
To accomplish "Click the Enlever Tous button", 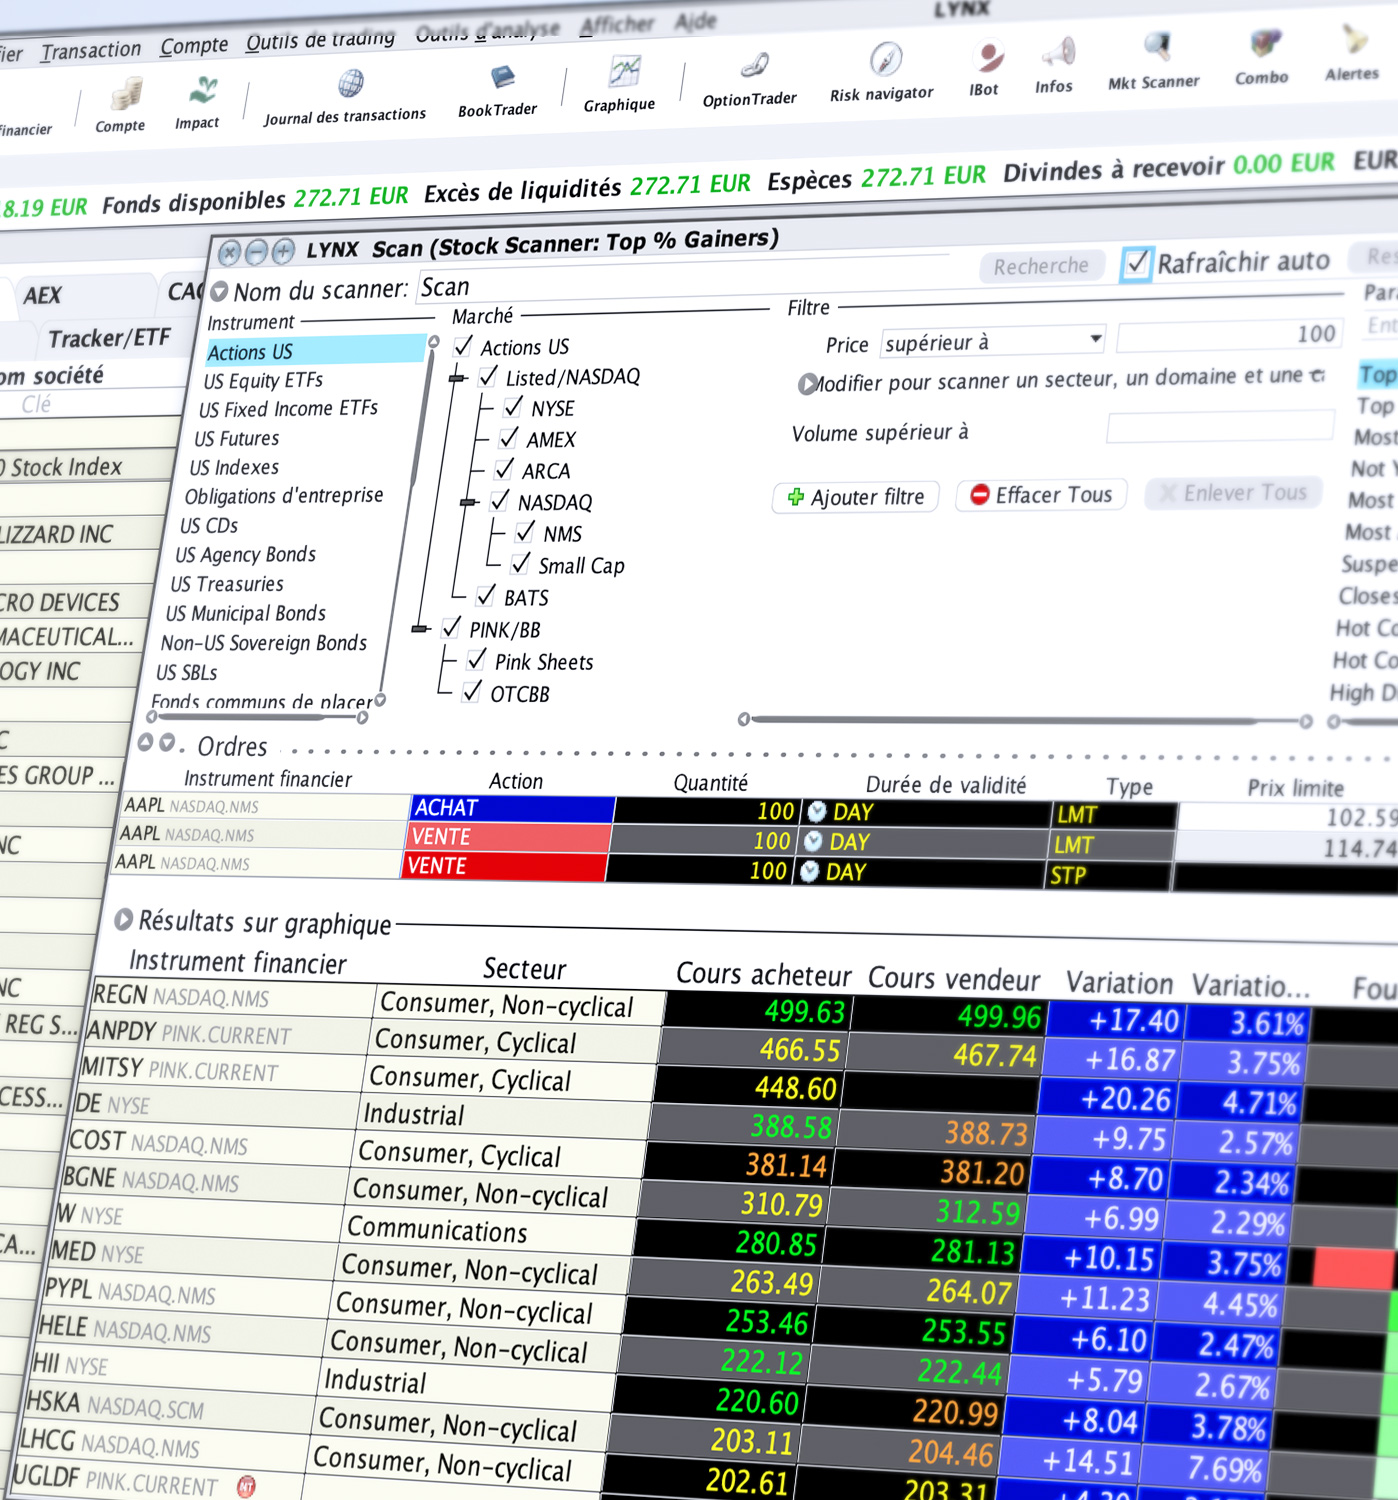I will [x=1233, y=493].
